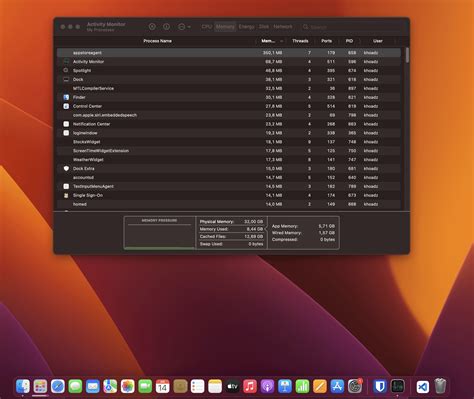Switch to the Network tab
The width and height of the screenshot is (474, 399).
click(x=283, y=27)
